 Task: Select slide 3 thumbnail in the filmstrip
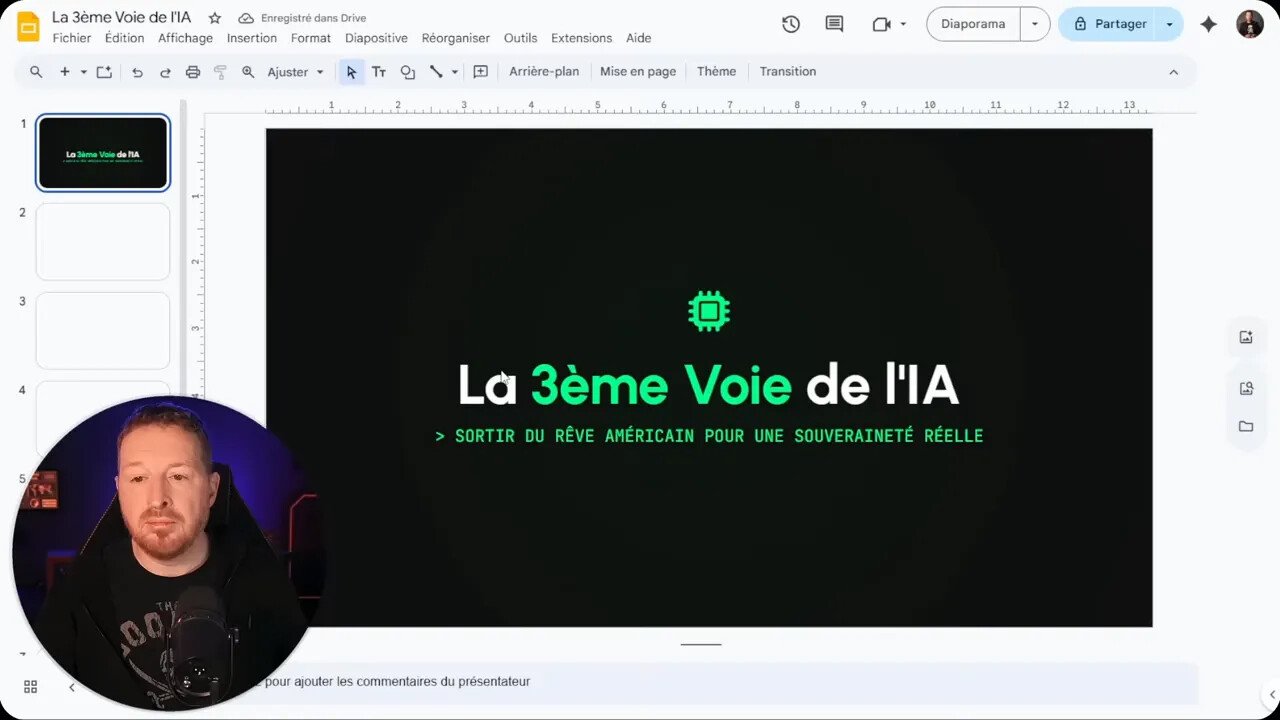(103, 330)
